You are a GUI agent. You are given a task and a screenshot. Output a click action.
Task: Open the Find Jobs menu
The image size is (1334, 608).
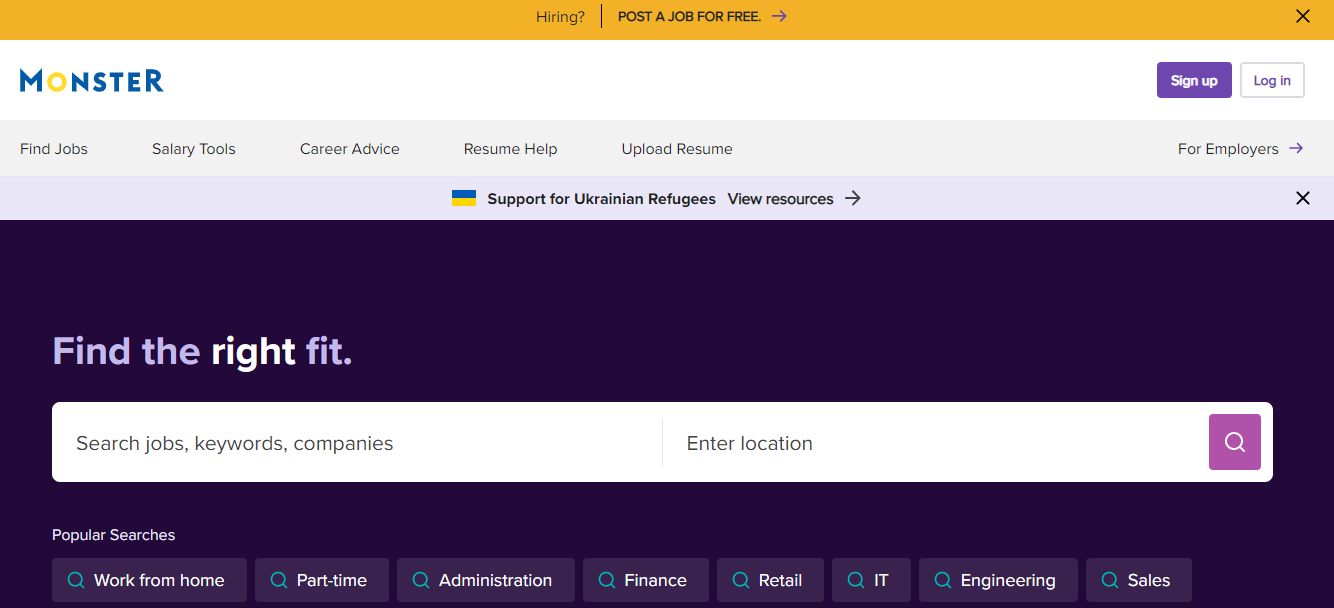click(x=54, y=149)
